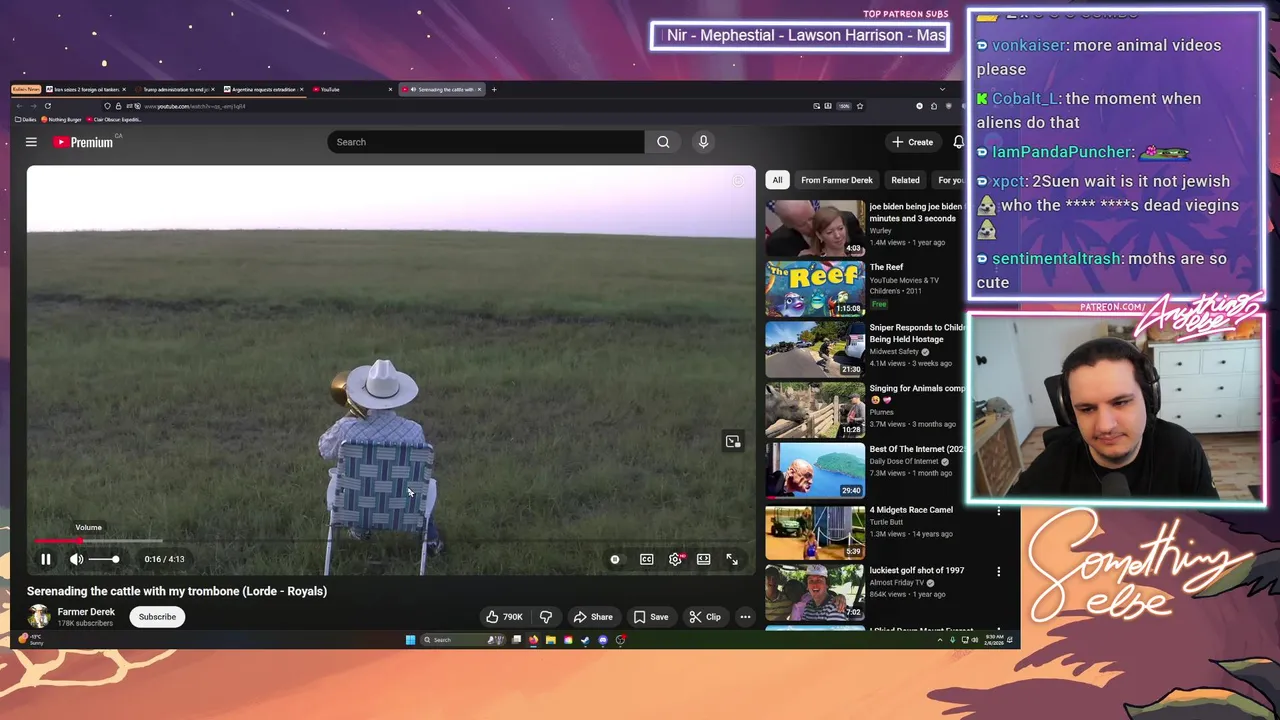Open a new browser tab
The height and width of the screenshot is (720, 1280).
point(494,89)
